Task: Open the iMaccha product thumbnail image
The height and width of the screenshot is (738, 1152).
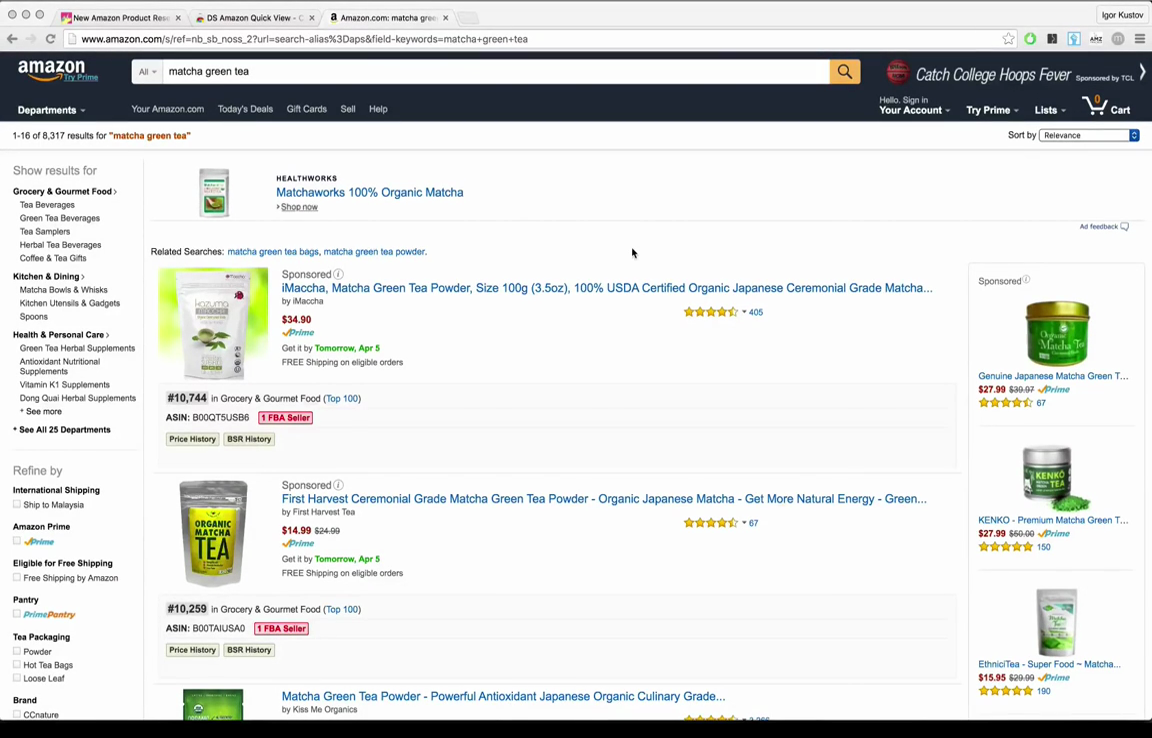Action: [x=213, y=323]
